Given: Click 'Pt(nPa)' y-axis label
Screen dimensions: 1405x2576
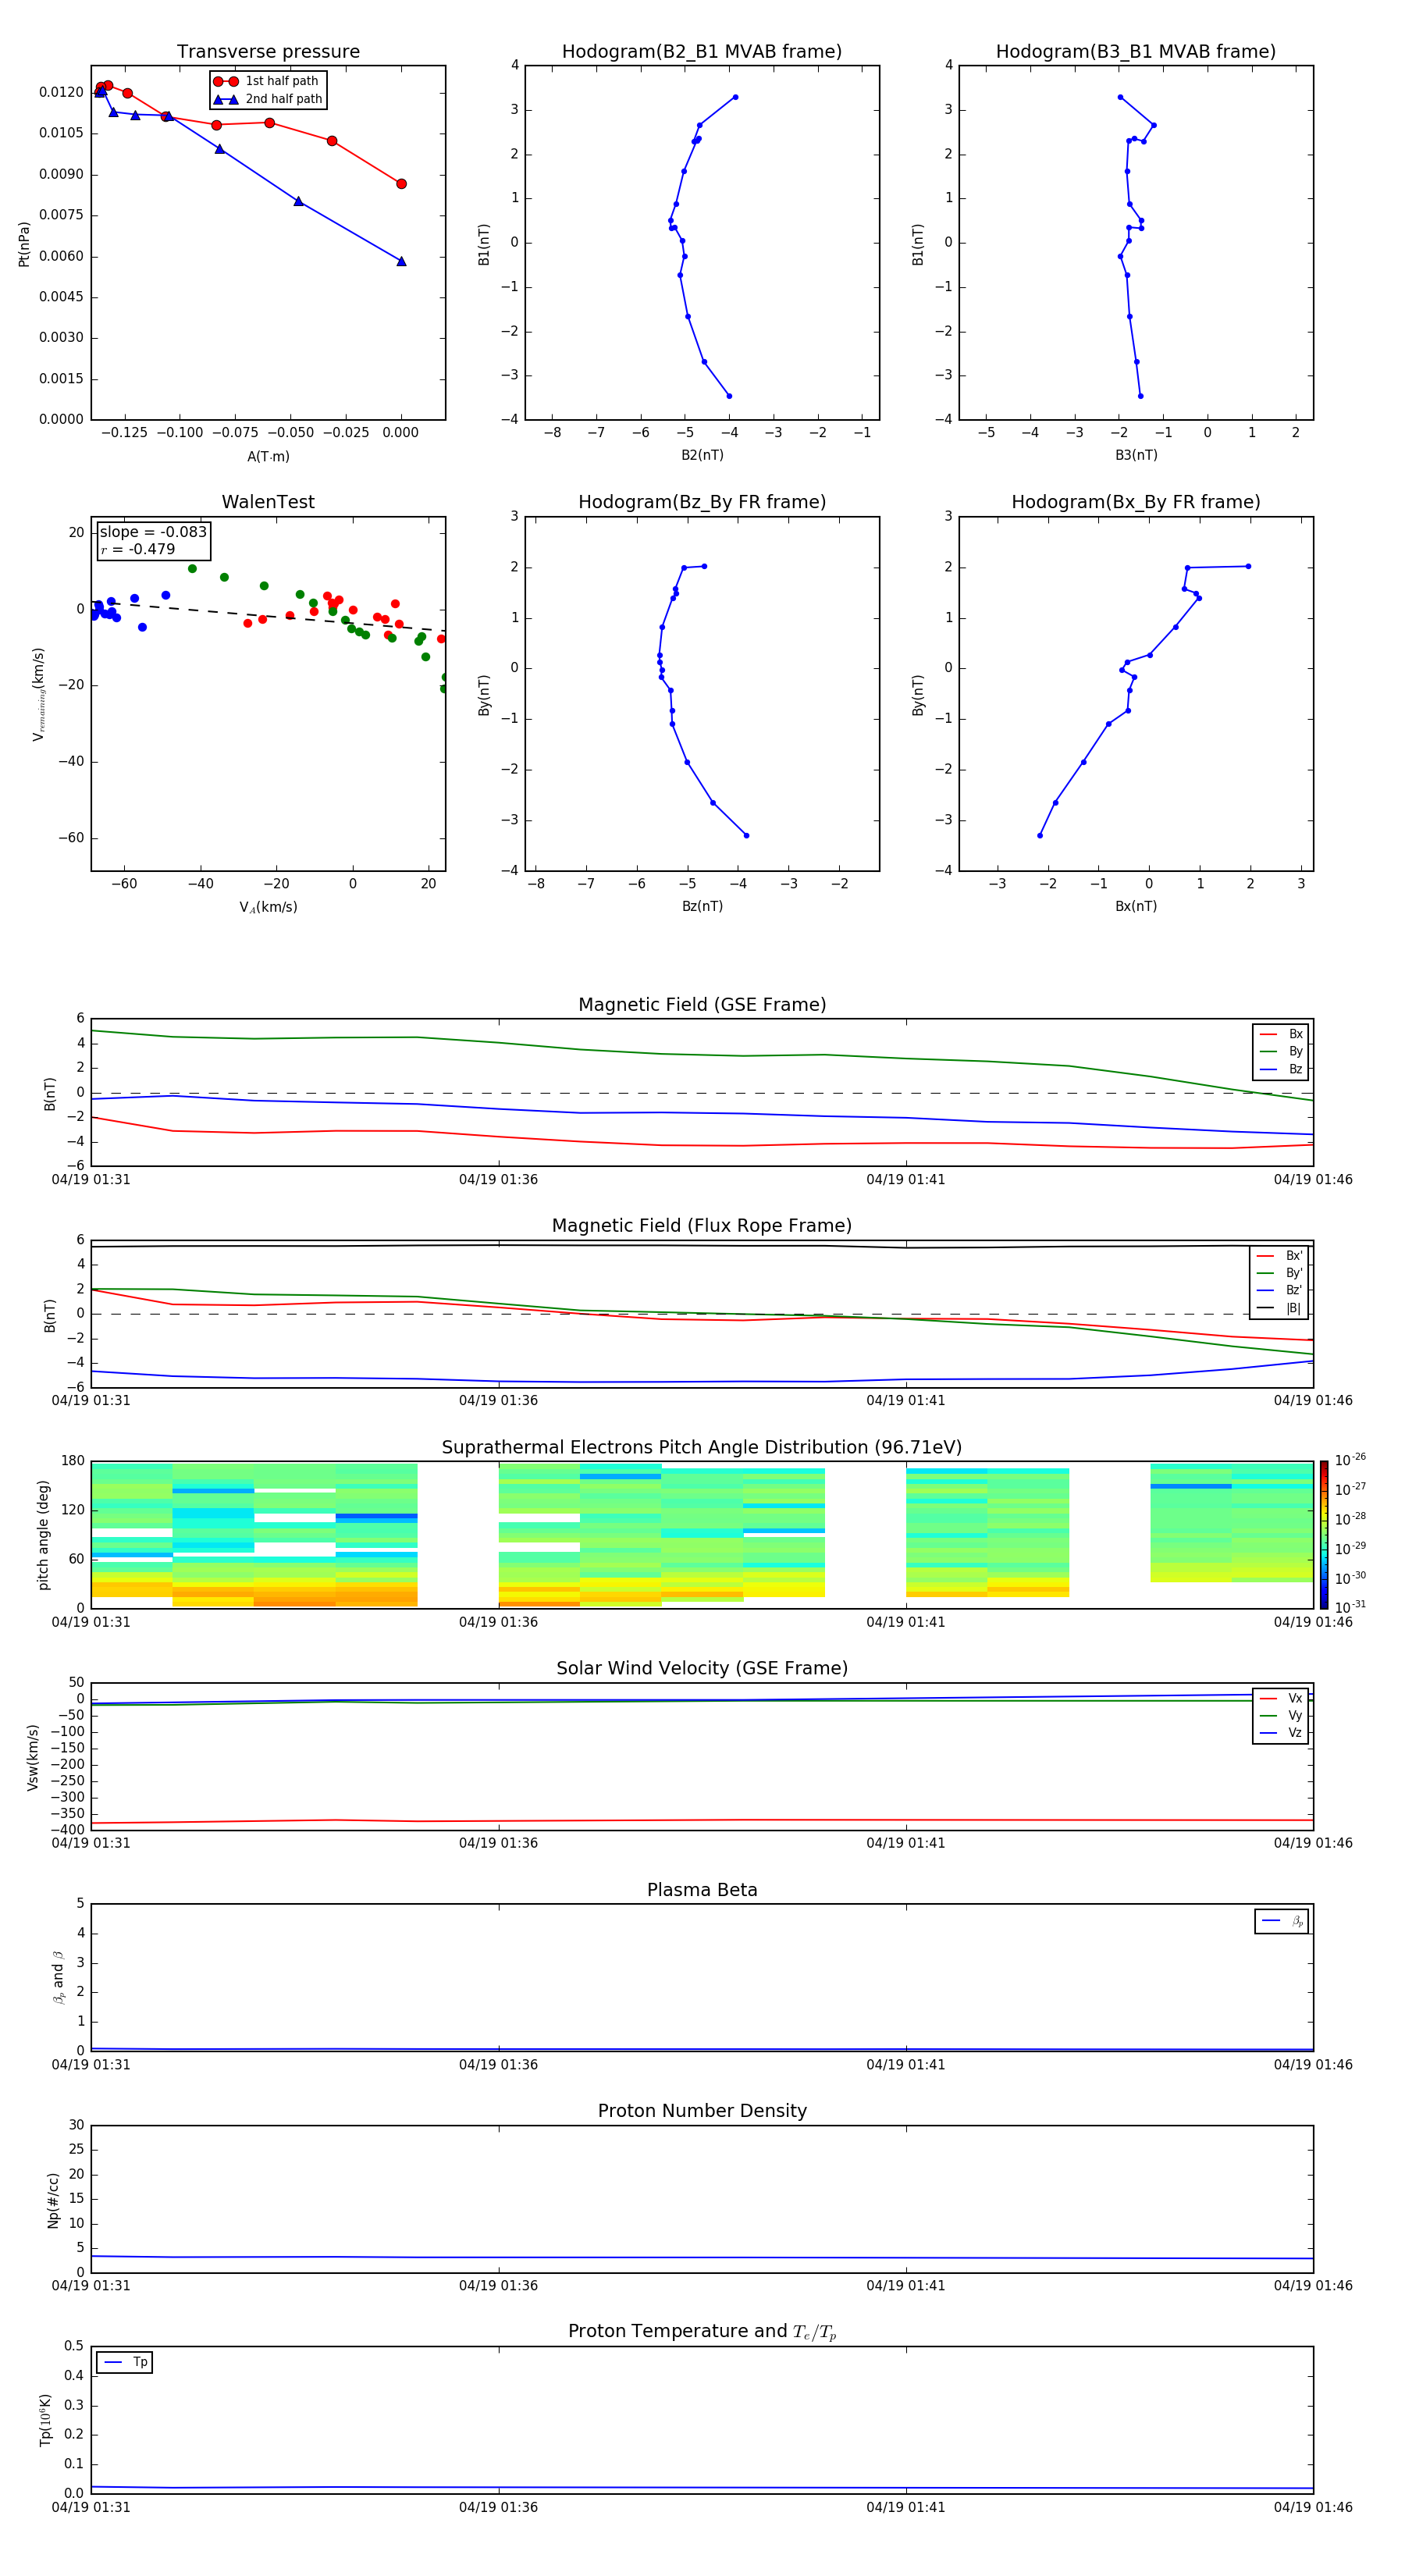Looking at the screenshot, I should 24,243.
